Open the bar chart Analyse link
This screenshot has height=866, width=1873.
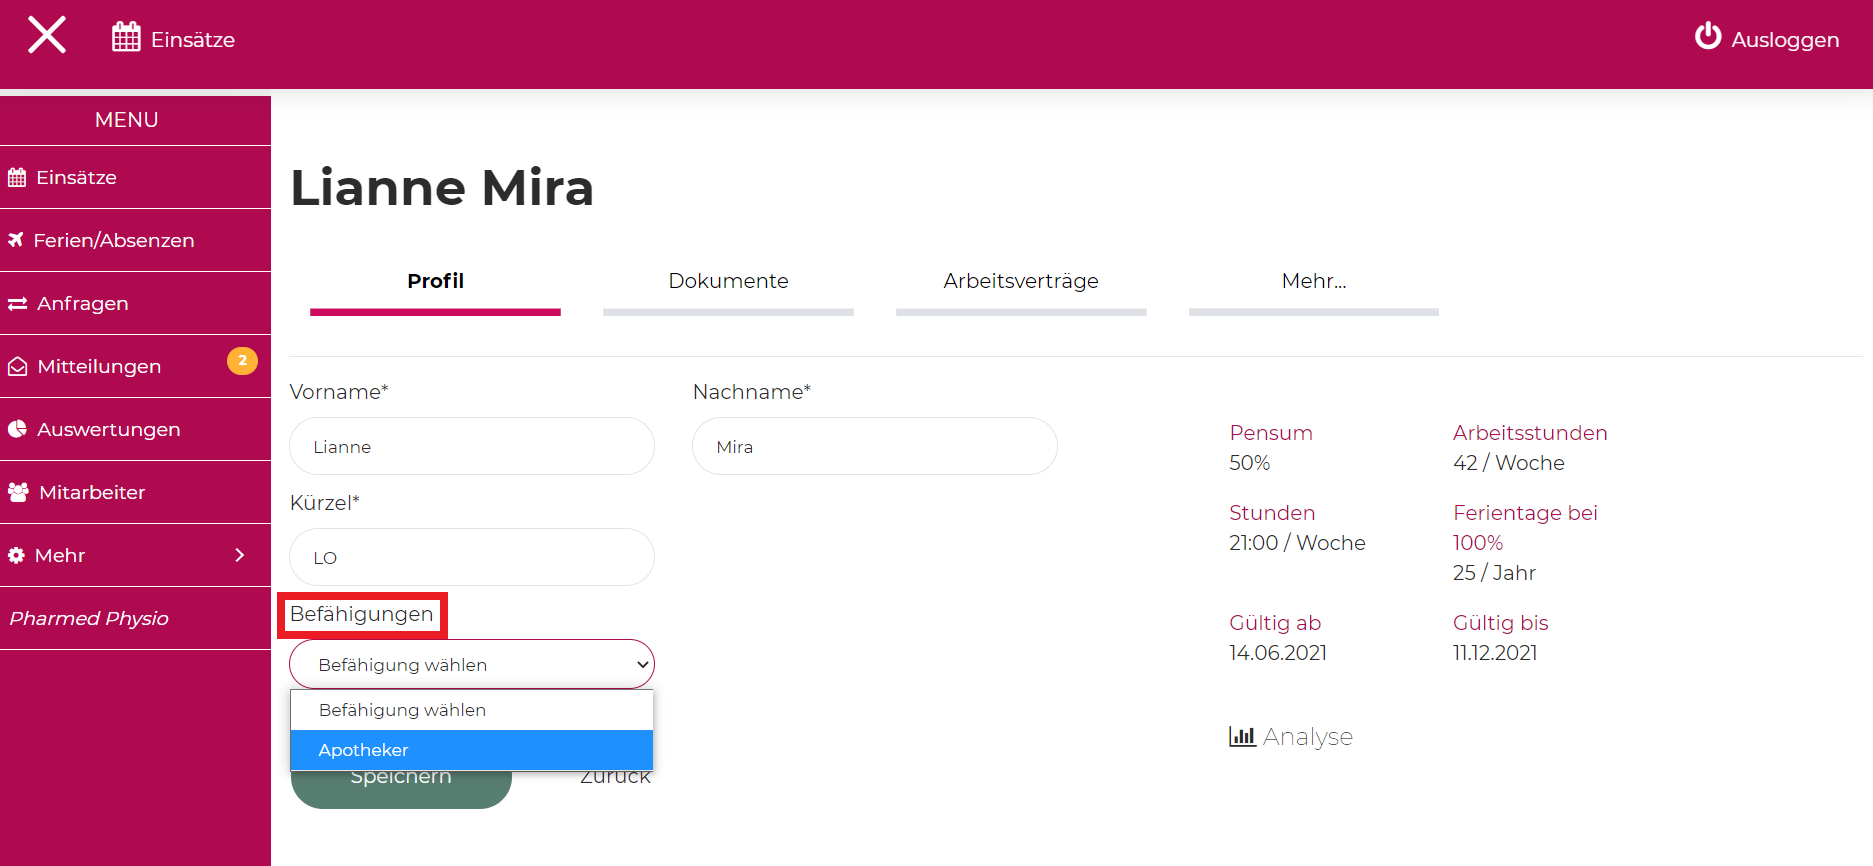click(1290, 737)
